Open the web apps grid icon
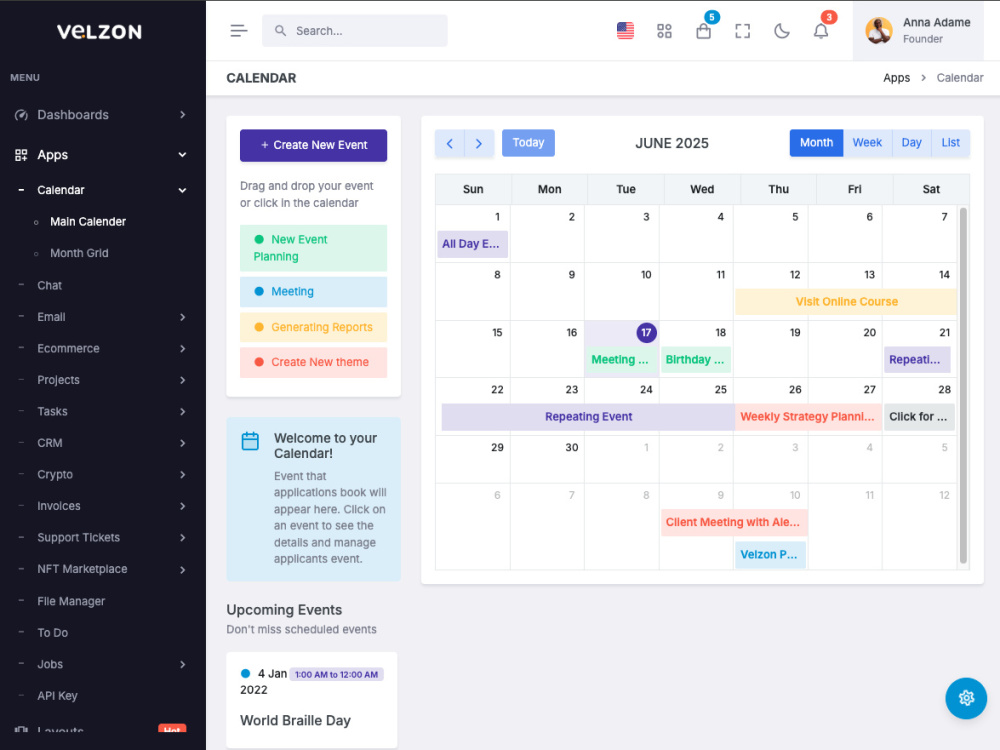 pyautogui.click(x=664, y=31)
